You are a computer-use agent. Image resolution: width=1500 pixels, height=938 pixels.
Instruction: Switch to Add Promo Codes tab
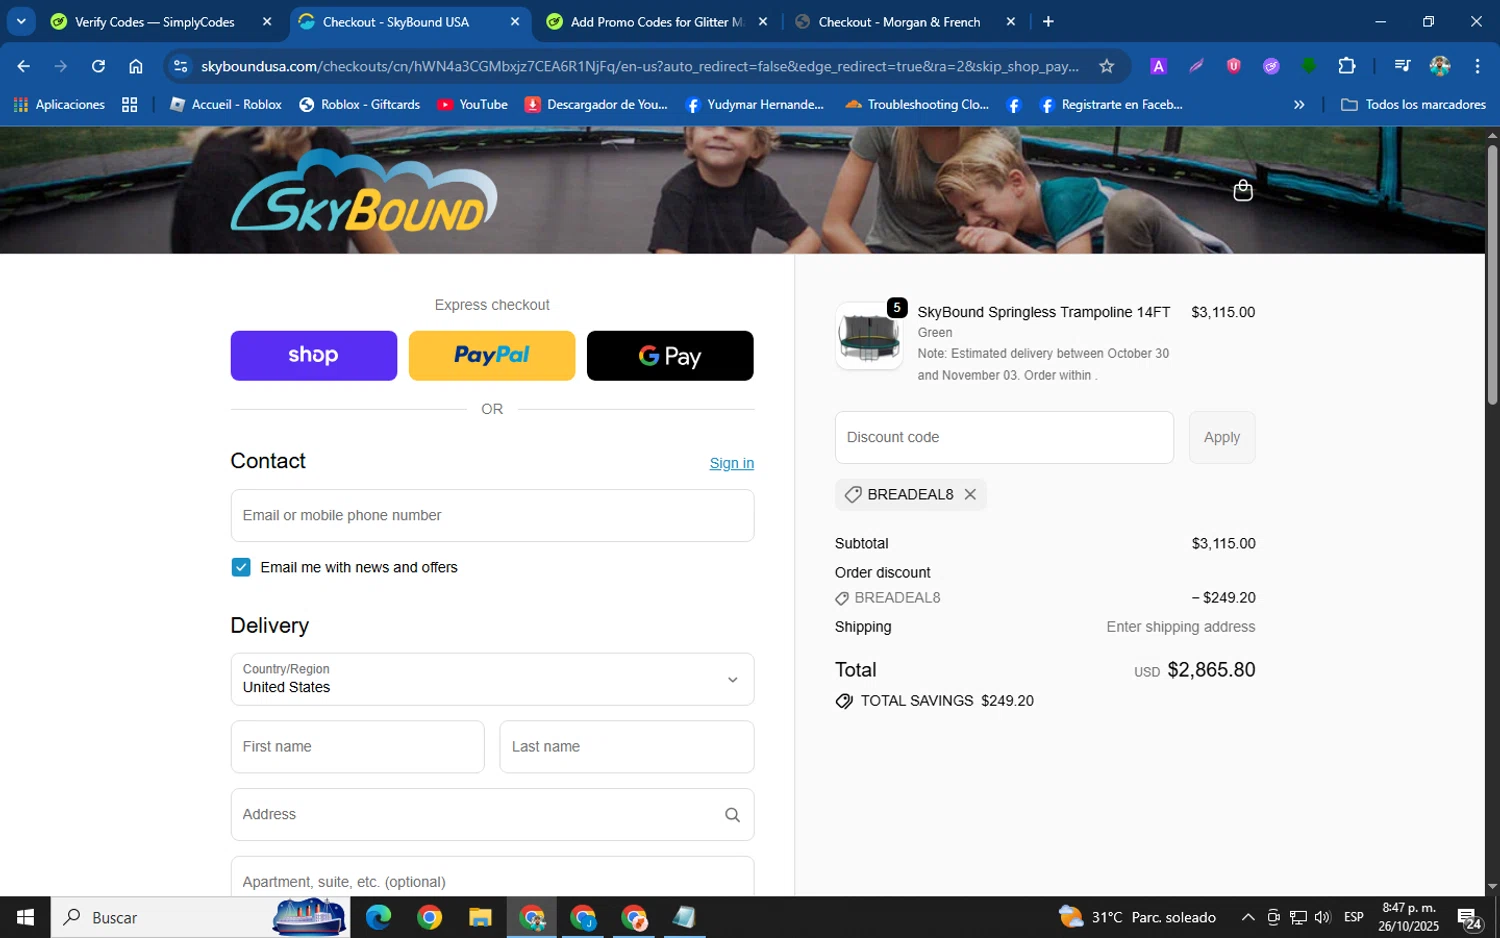point(657,22)
